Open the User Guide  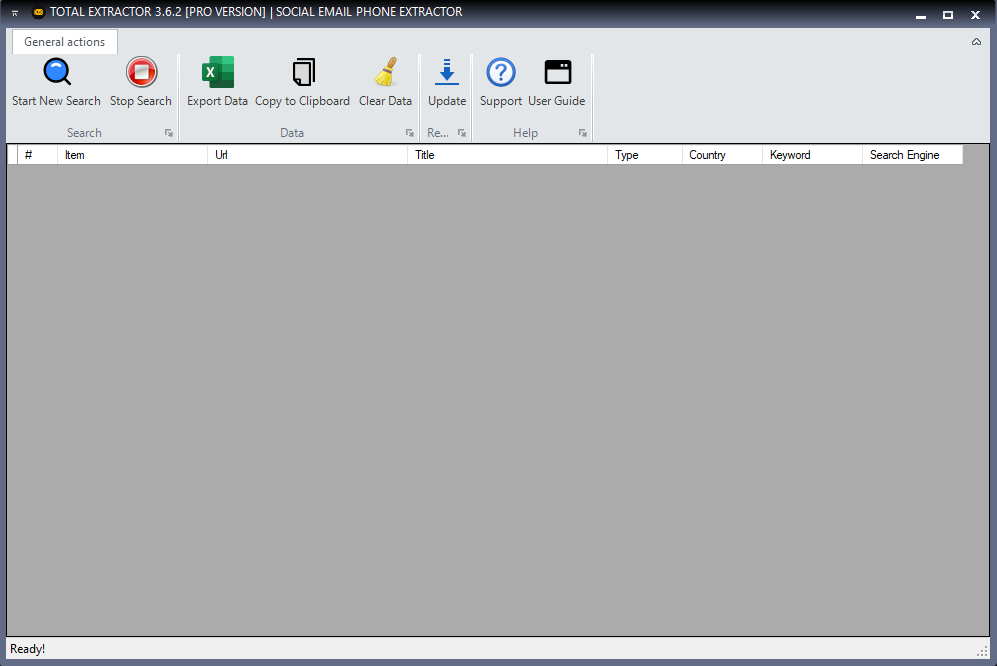click(557, 83)
